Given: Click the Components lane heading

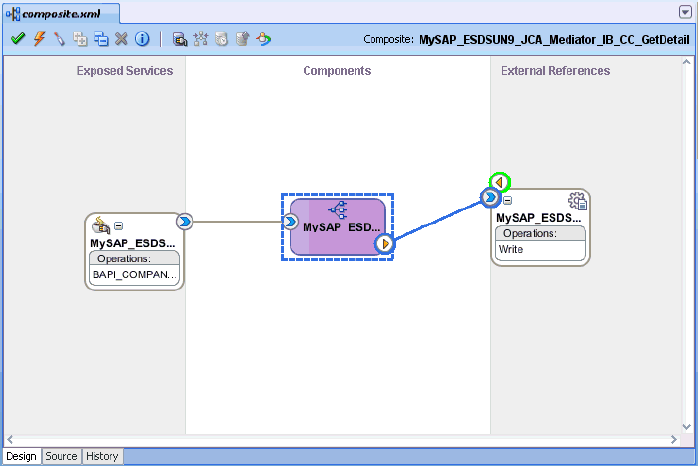Looking at the screenshot, I should [x=337, y=71].
